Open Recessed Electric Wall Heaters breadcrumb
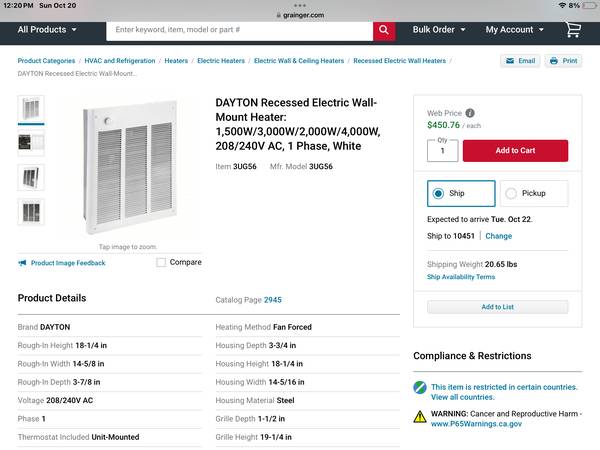The image size is (600, 450). (399, 60)
